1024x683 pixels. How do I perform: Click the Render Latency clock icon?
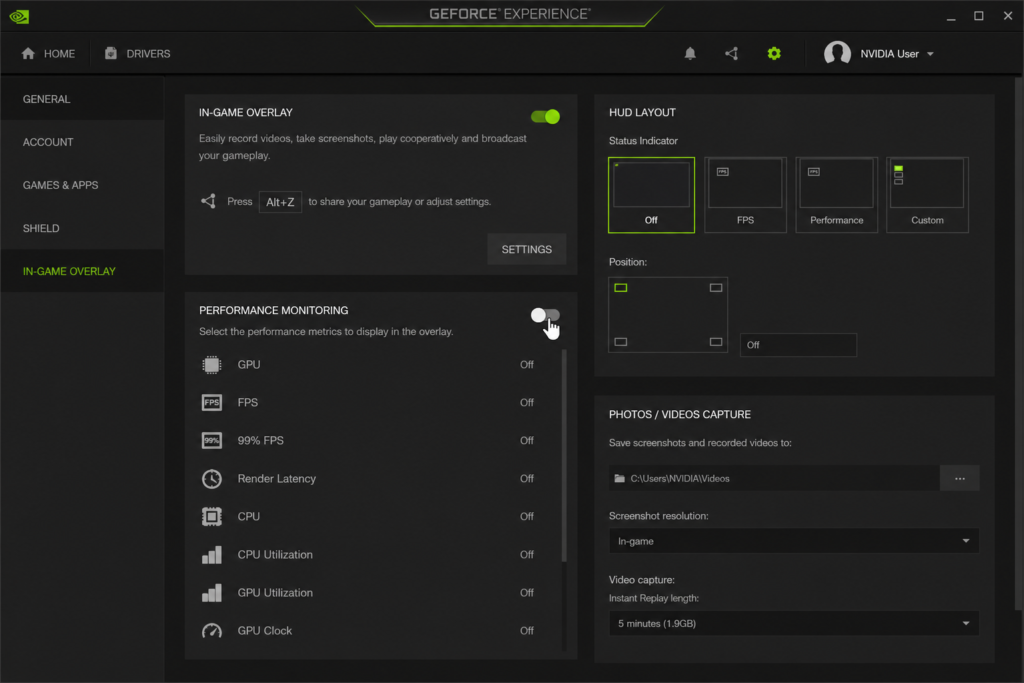coord(212,479)
